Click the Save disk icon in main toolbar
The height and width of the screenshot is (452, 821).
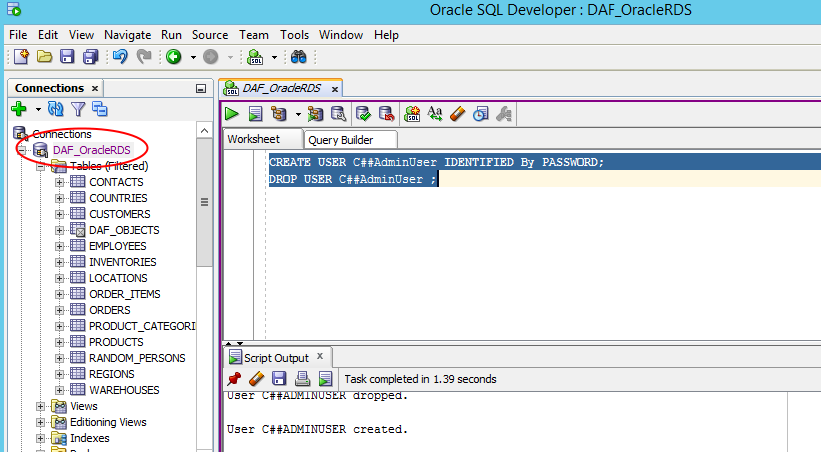pos(67,57)
